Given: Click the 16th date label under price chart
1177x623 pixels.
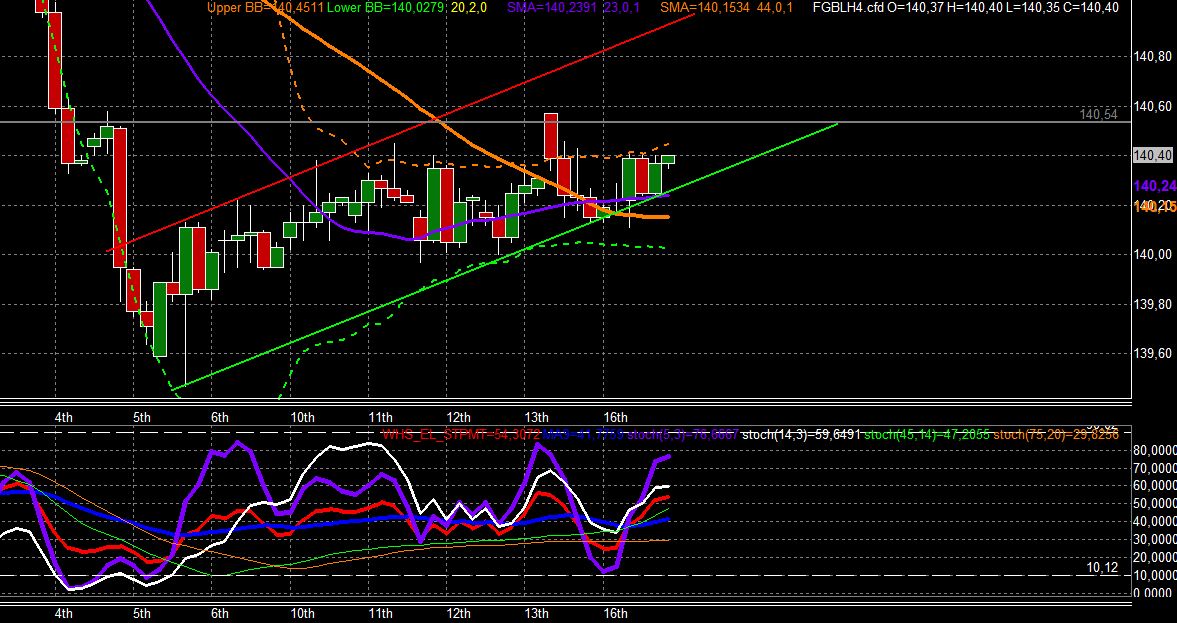Looking at the screenshot, I should click(x=615, y=417).
